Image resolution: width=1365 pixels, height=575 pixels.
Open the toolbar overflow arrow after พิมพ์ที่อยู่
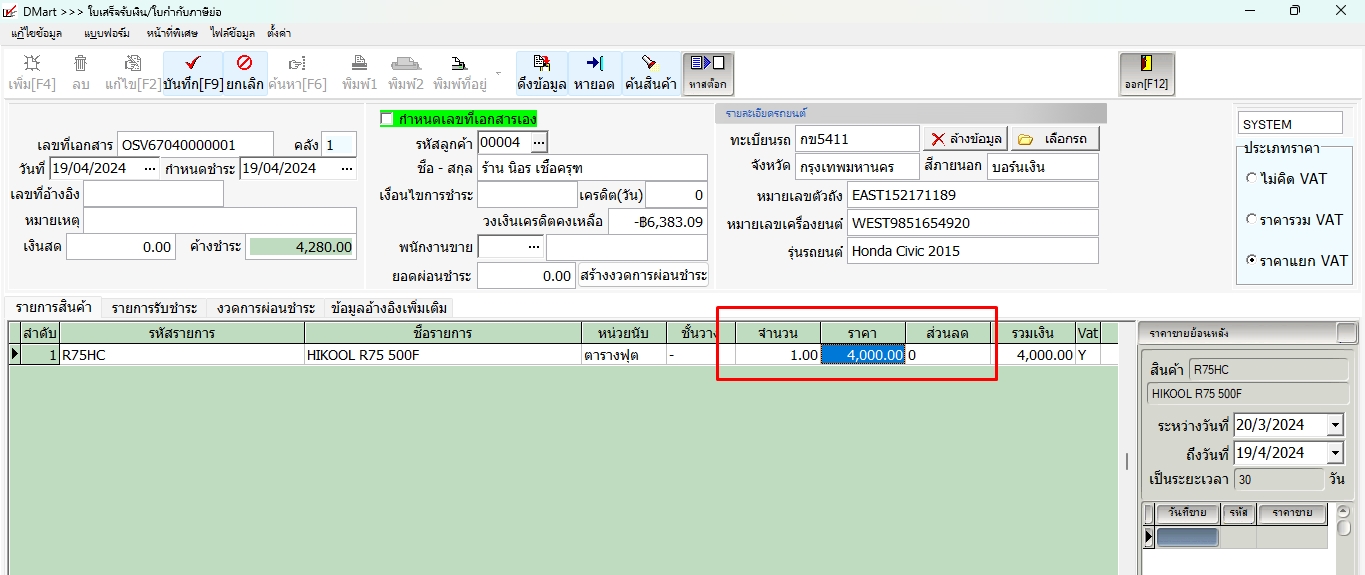(498, 73)
